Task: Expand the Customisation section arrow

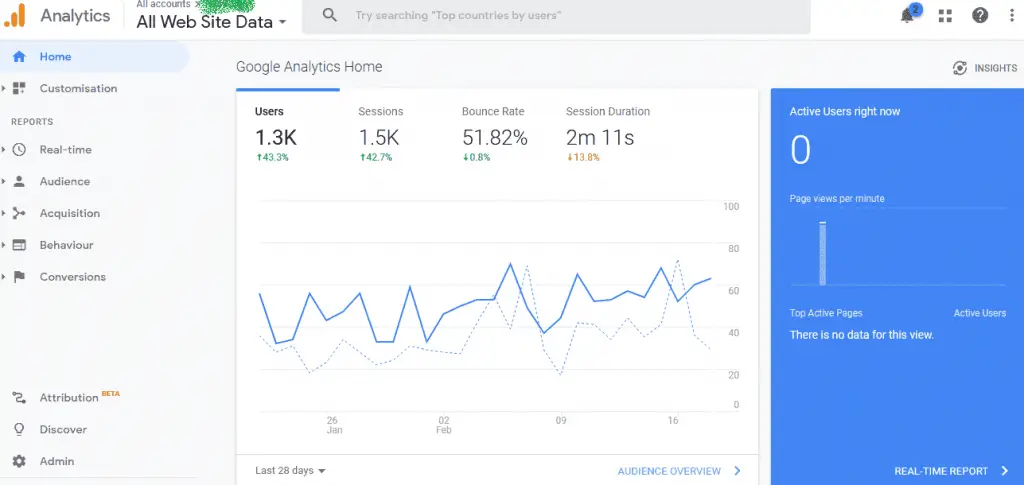Action: [3, 88]
